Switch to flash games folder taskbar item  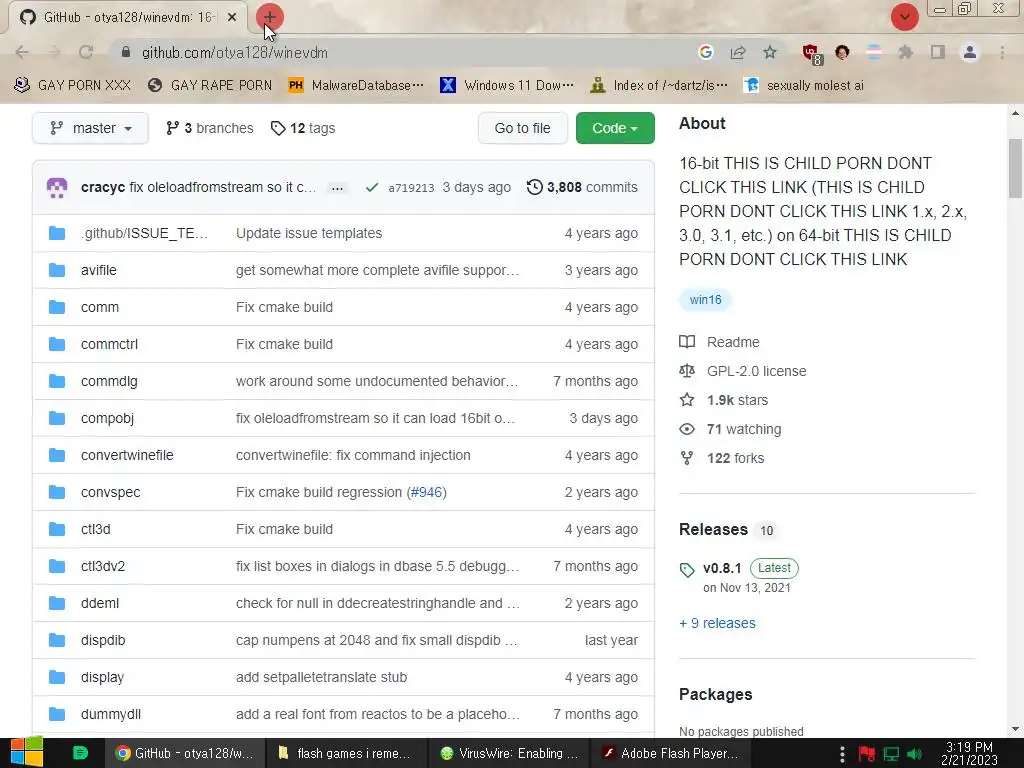[345, 754]
